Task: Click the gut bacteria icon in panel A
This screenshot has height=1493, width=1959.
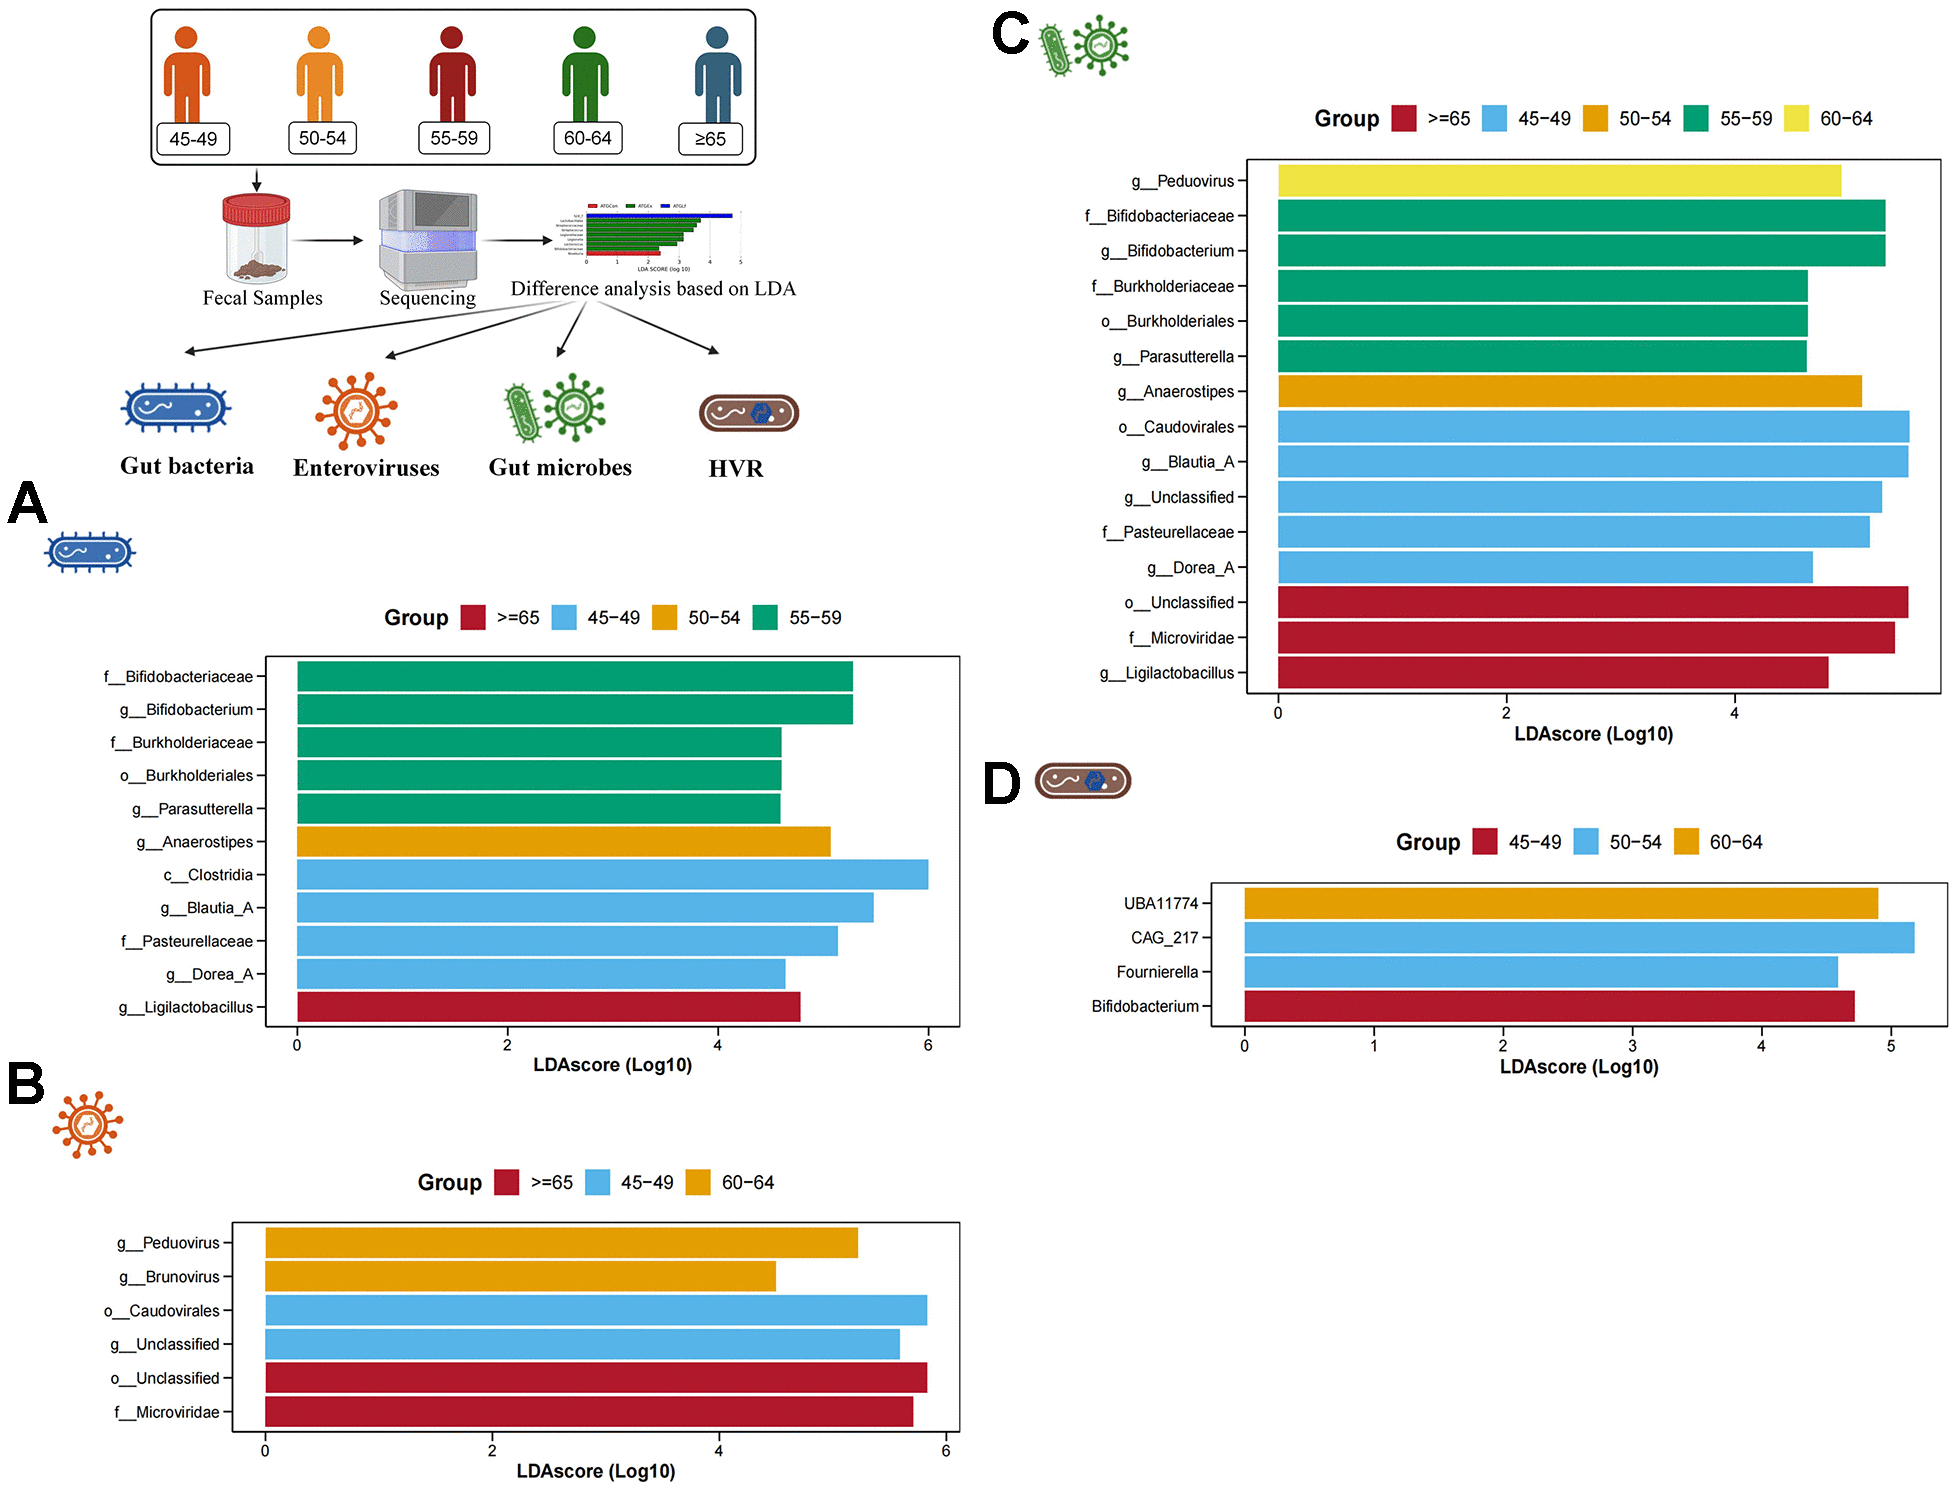Action: (x=89, y=566)
